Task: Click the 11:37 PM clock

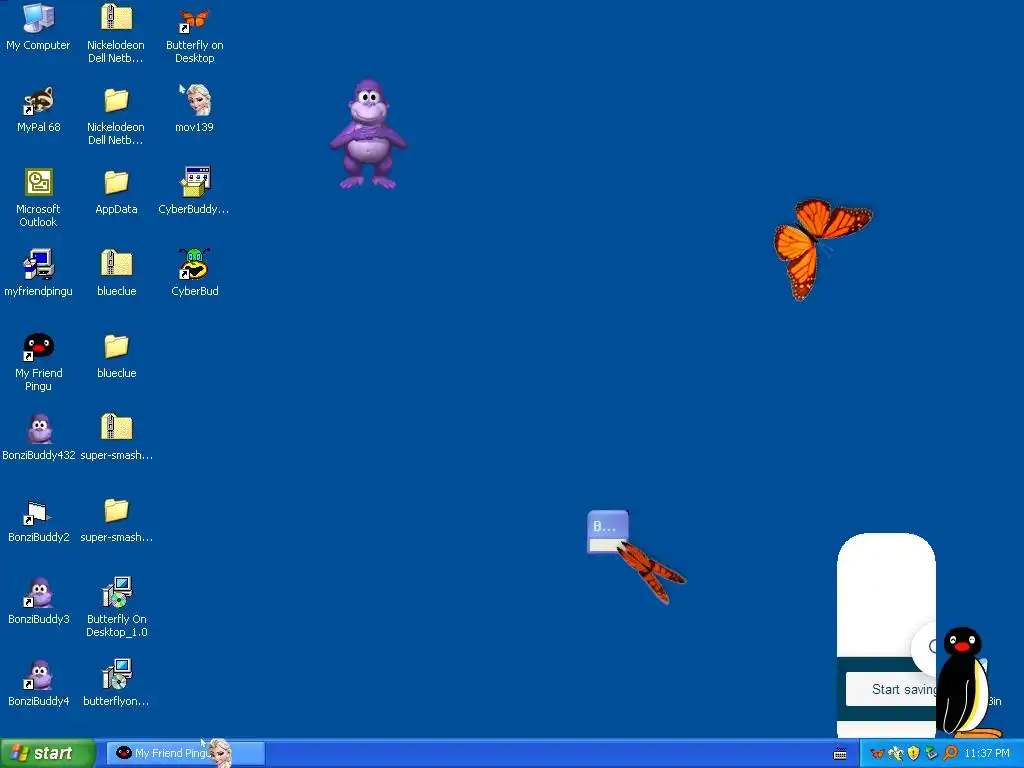Action: click(x=987, y=754)
